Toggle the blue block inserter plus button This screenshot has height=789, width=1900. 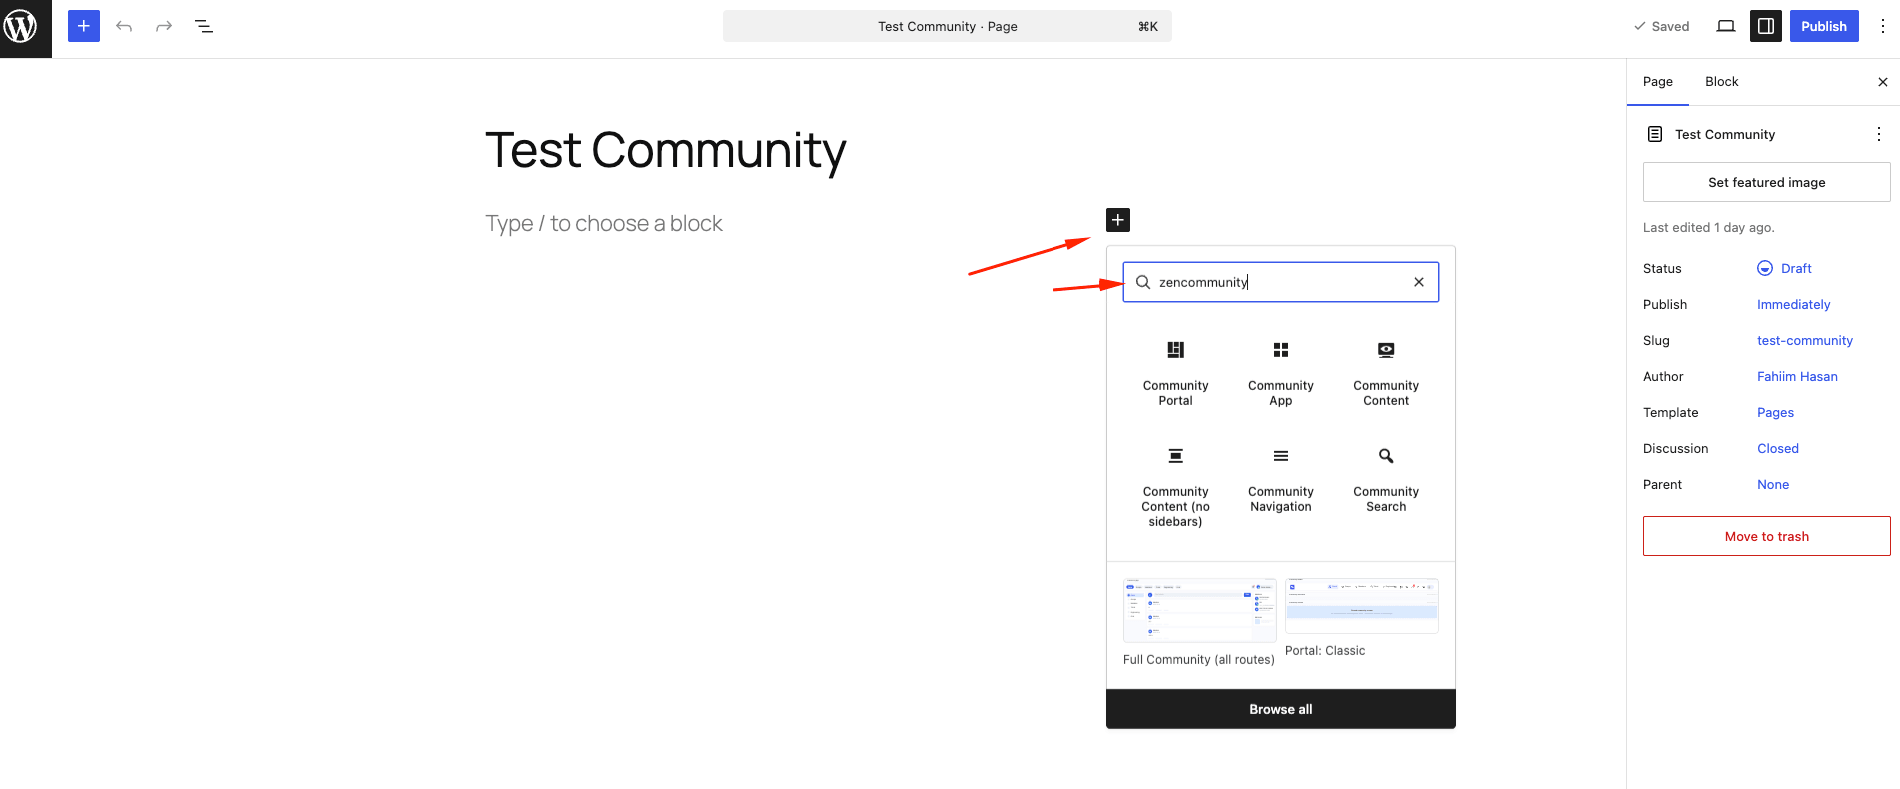[x=84, y=26]
